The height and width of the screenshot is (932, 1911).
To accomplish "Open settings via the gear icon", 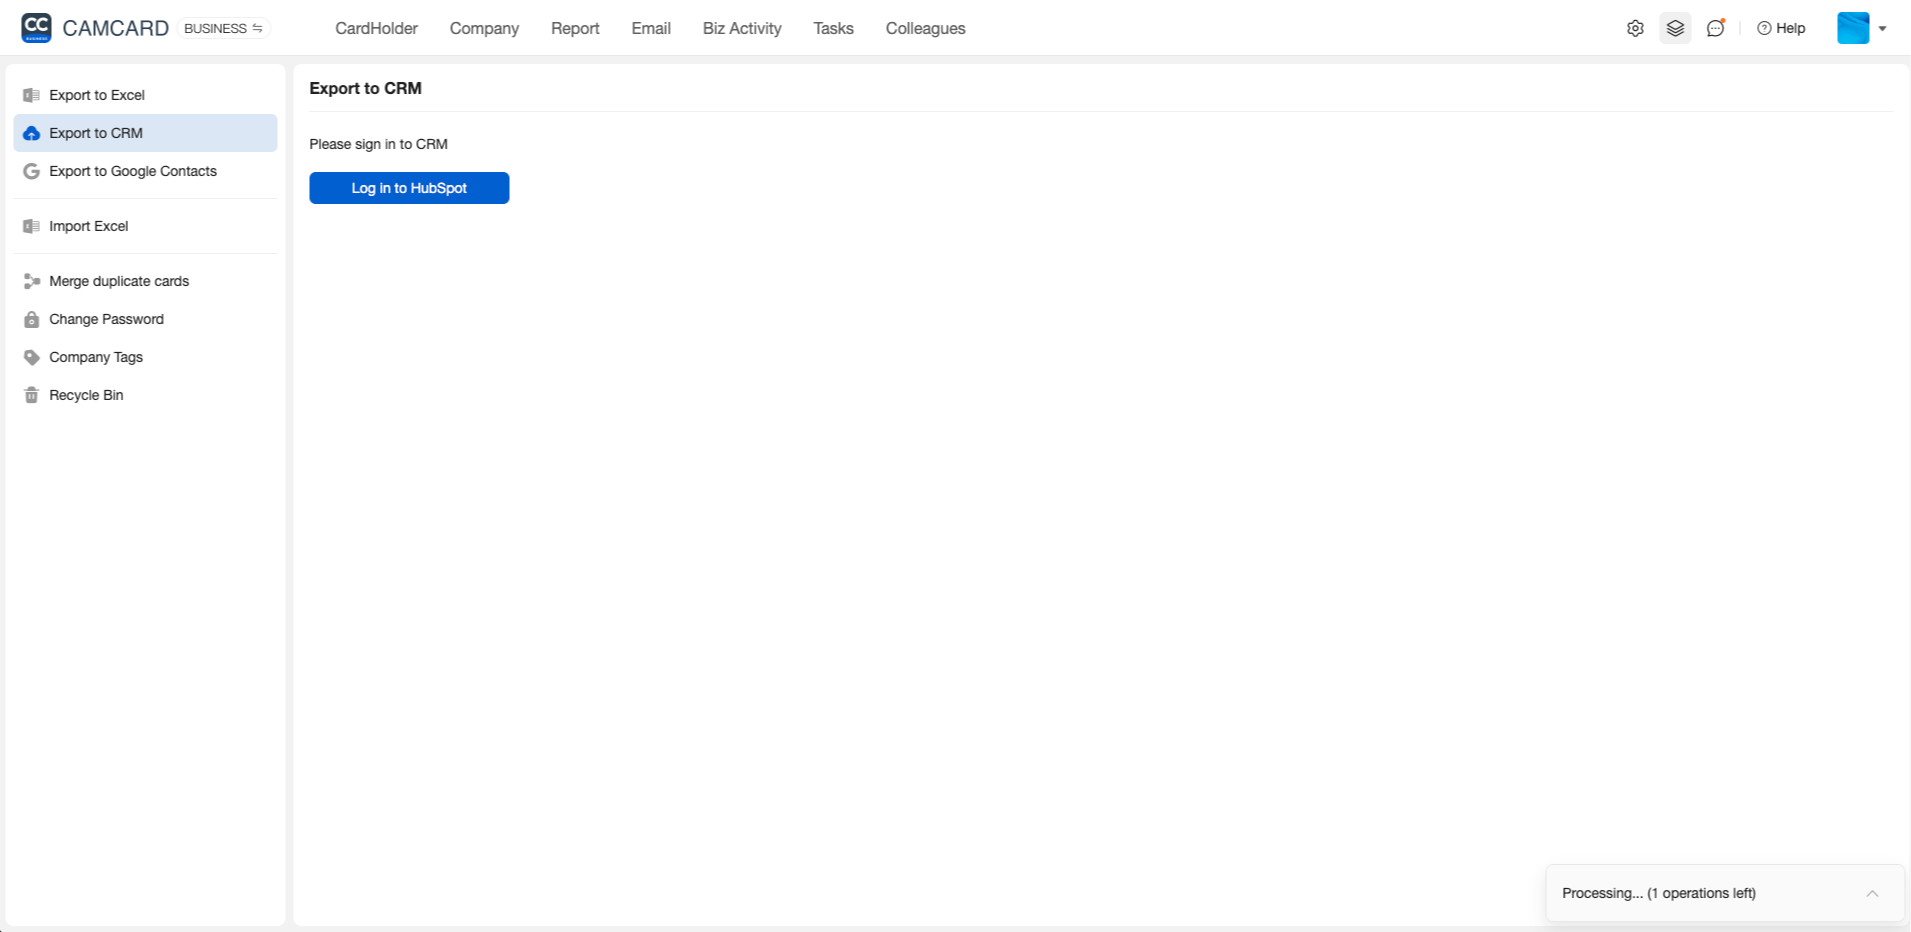I will [1635, 28].
